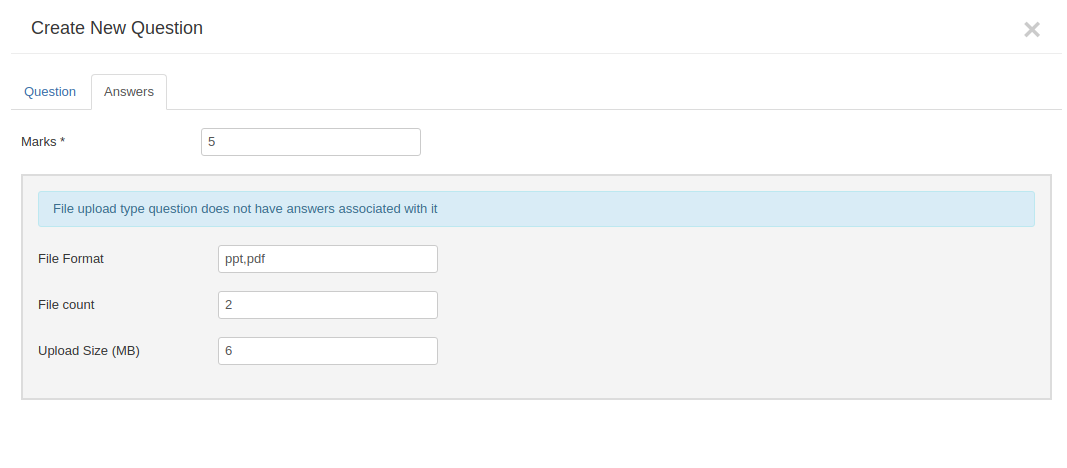Click the blank area below the gray panel

(x=536, y=435)
